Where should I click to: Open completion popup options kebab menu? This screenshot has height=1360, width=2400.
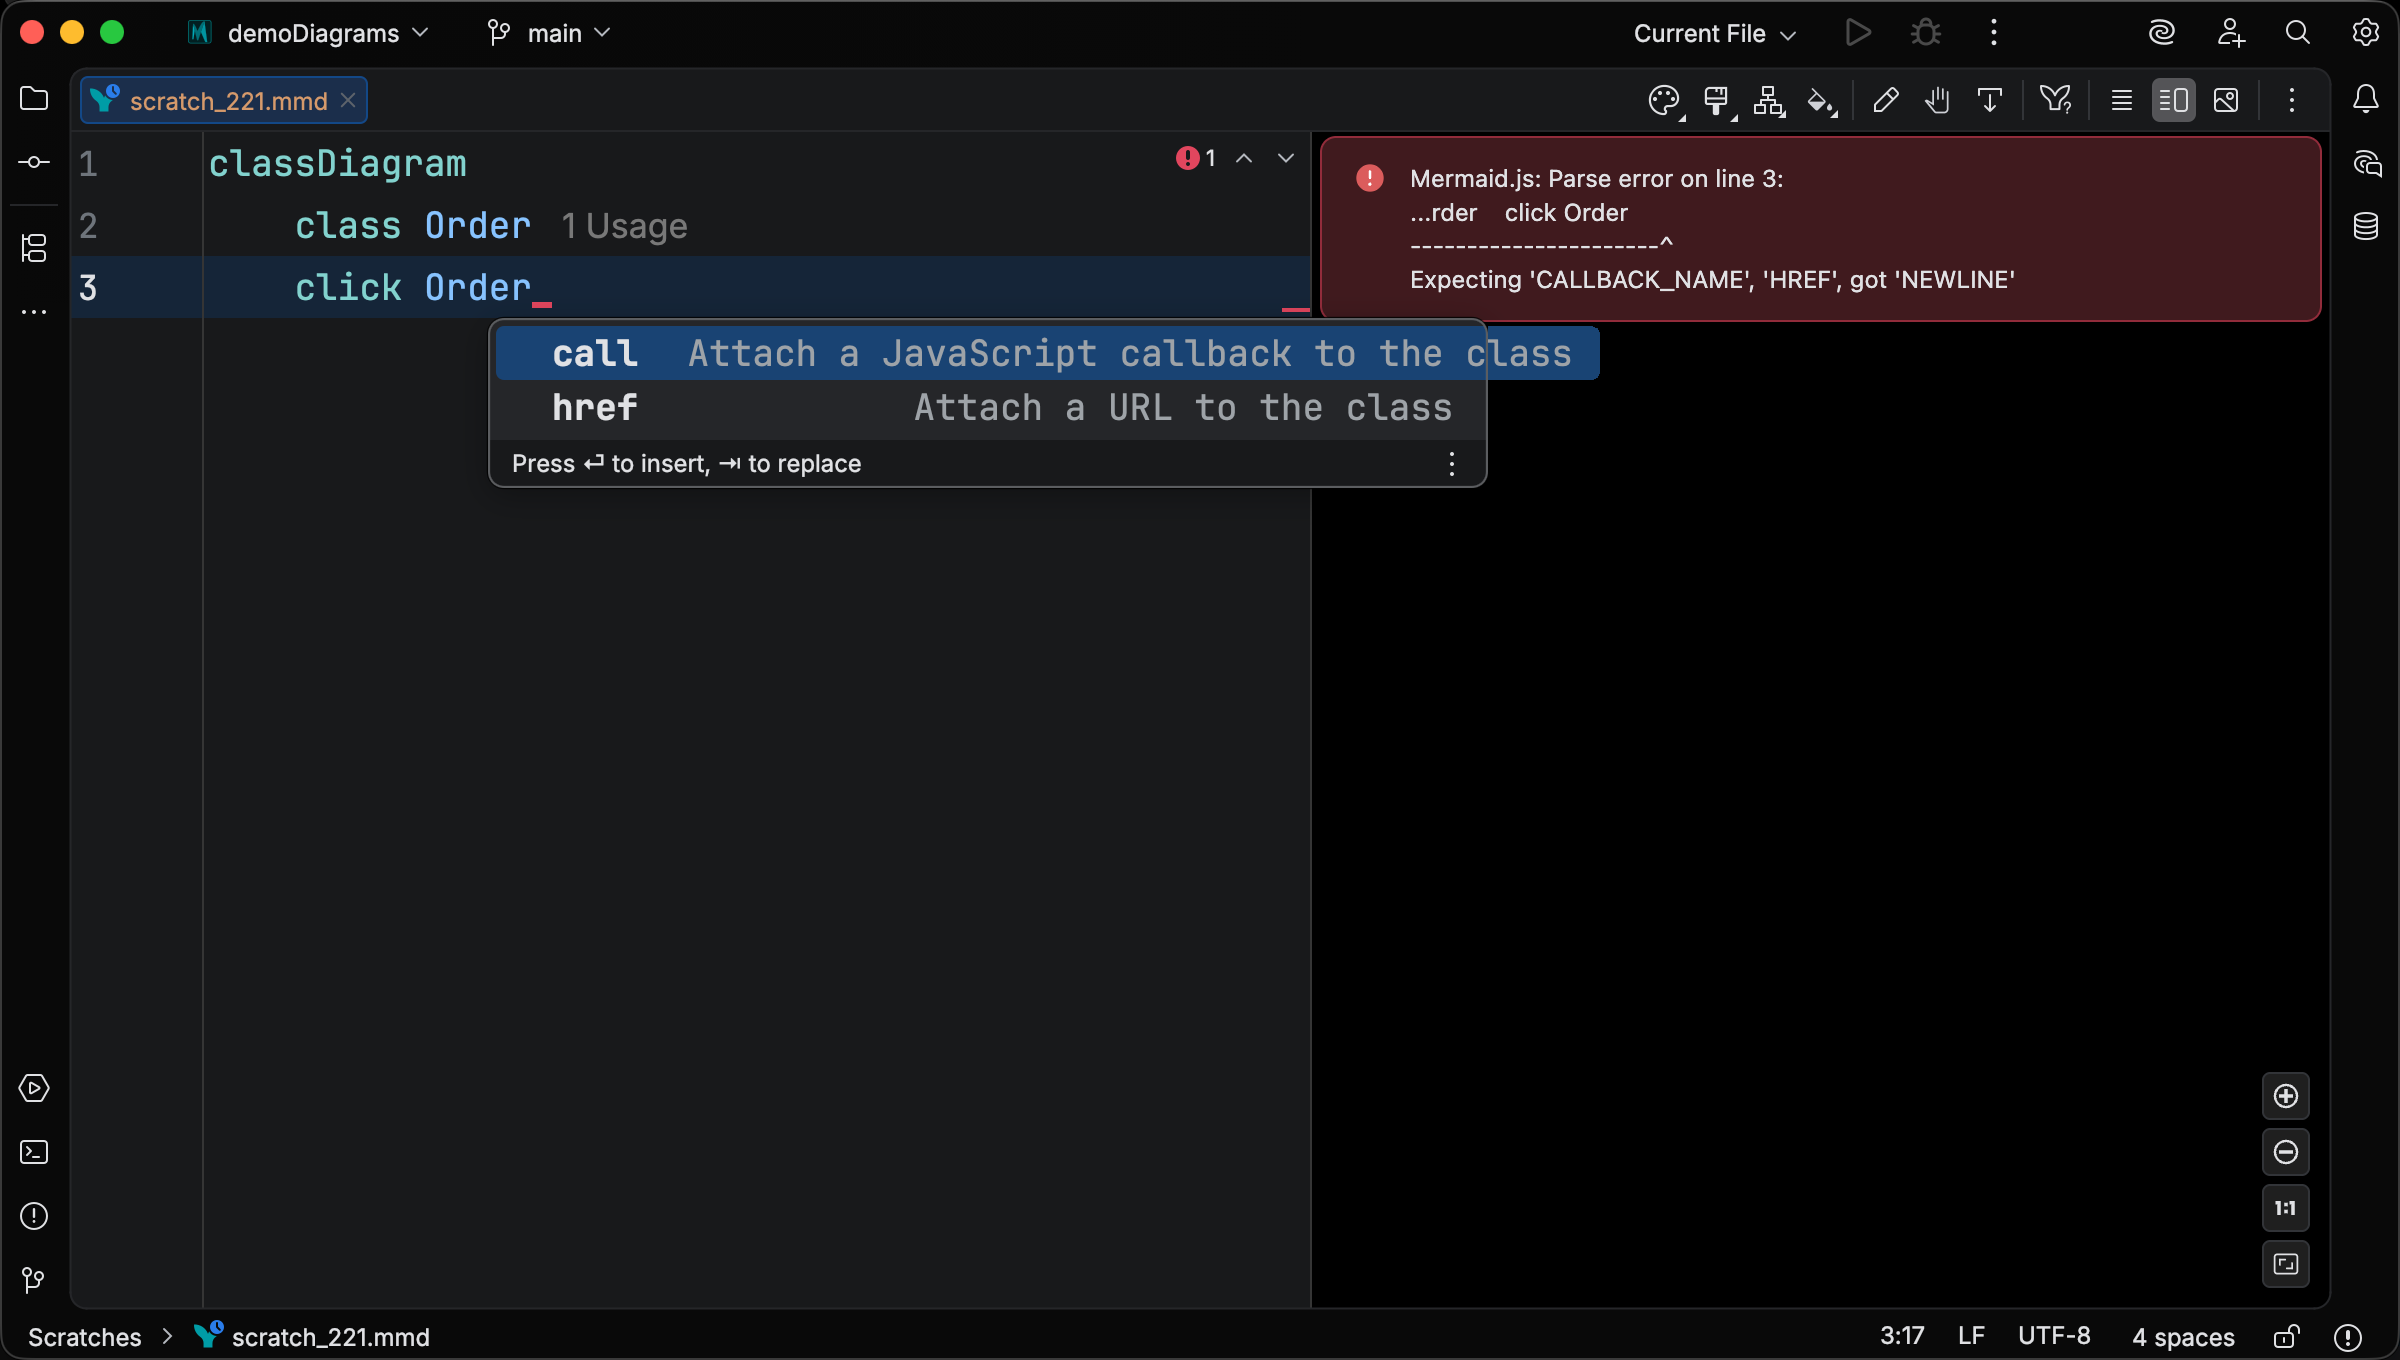tap(1452, 463)
